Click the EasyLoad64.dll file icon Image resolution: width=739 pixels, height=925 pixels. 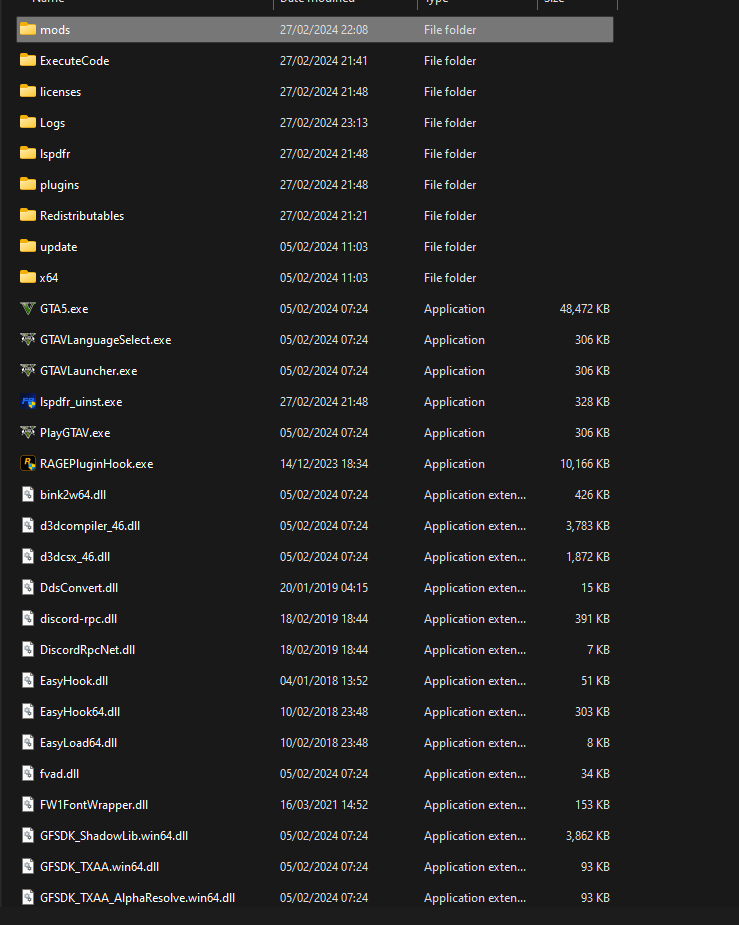coord(28,743)
